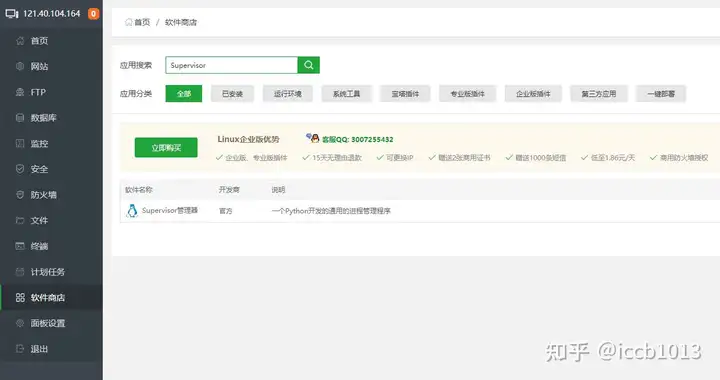The height and width of the screenshot is (380, 720).
Task: Click the database icon for 数据库
Action: [x=20, y=118]
